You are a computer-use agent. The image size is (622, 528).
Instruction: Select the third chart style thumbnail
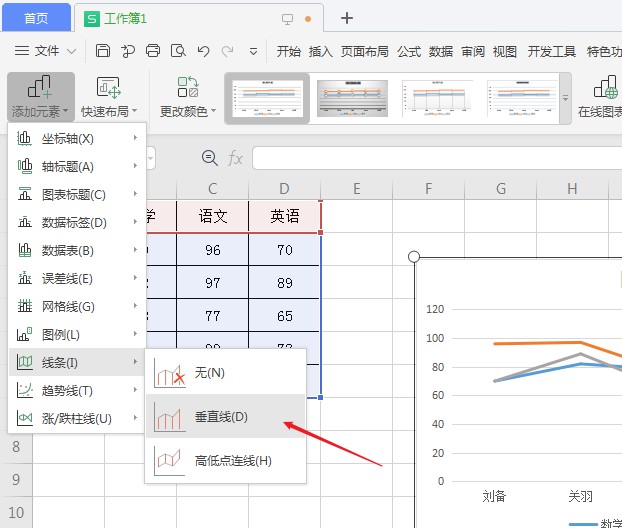point(438,98)
